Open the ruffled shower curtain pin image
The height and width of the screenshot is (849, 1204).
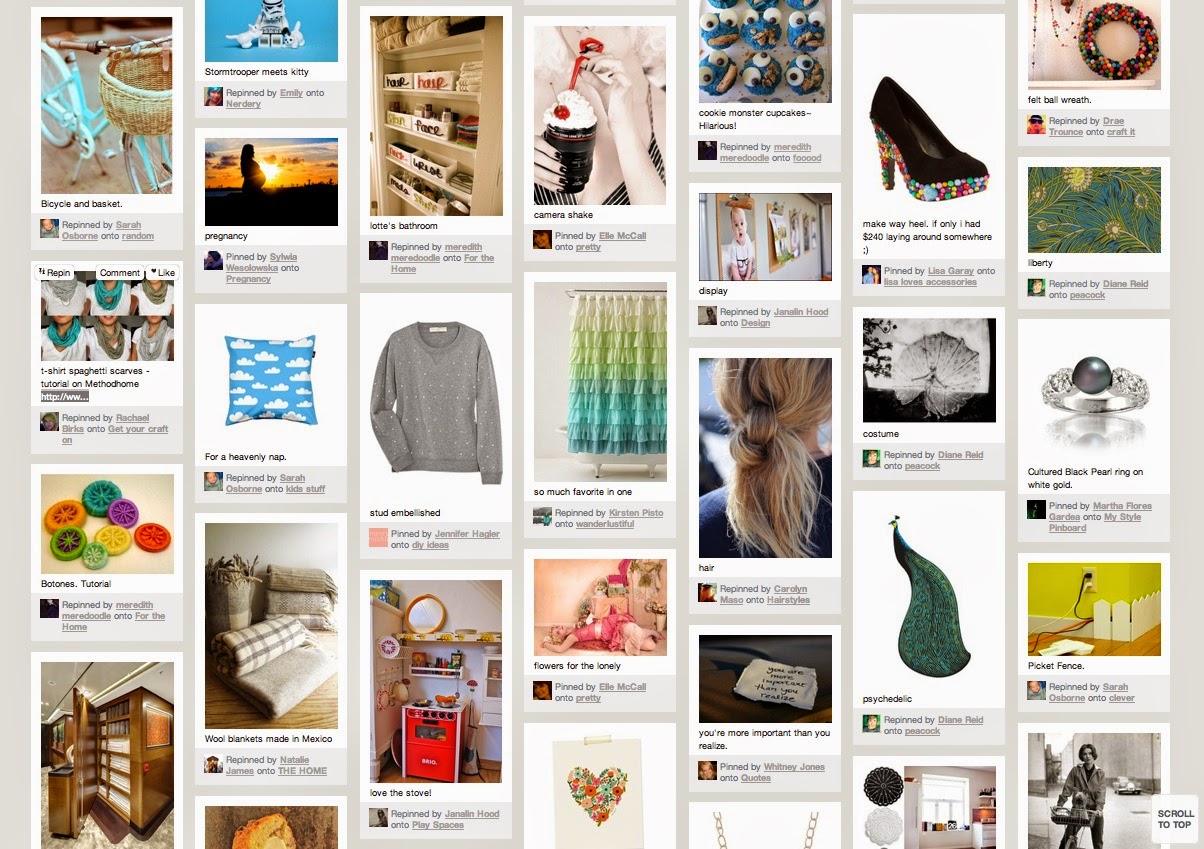[x=600, y=382]
